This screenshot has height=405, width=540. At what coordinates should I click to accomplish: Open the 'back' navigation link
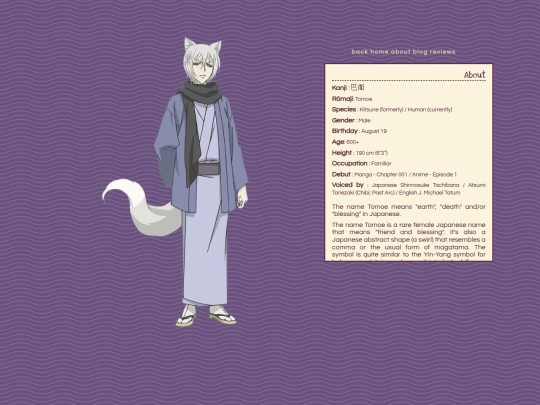pyautogui.click(x=360, y=52)
